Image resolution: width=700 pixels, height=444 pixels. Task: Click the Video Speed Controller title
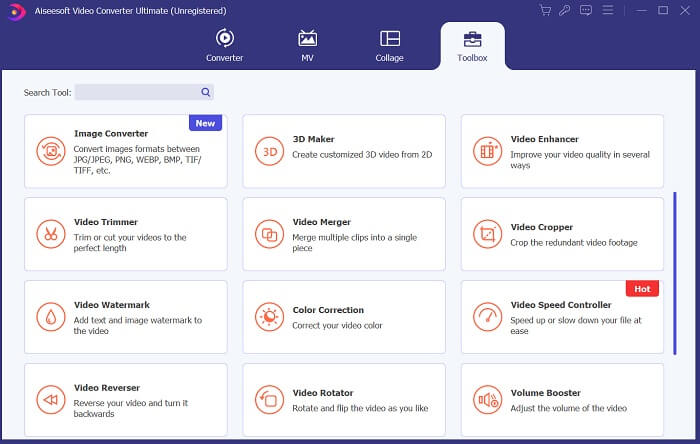pos(561,305)
